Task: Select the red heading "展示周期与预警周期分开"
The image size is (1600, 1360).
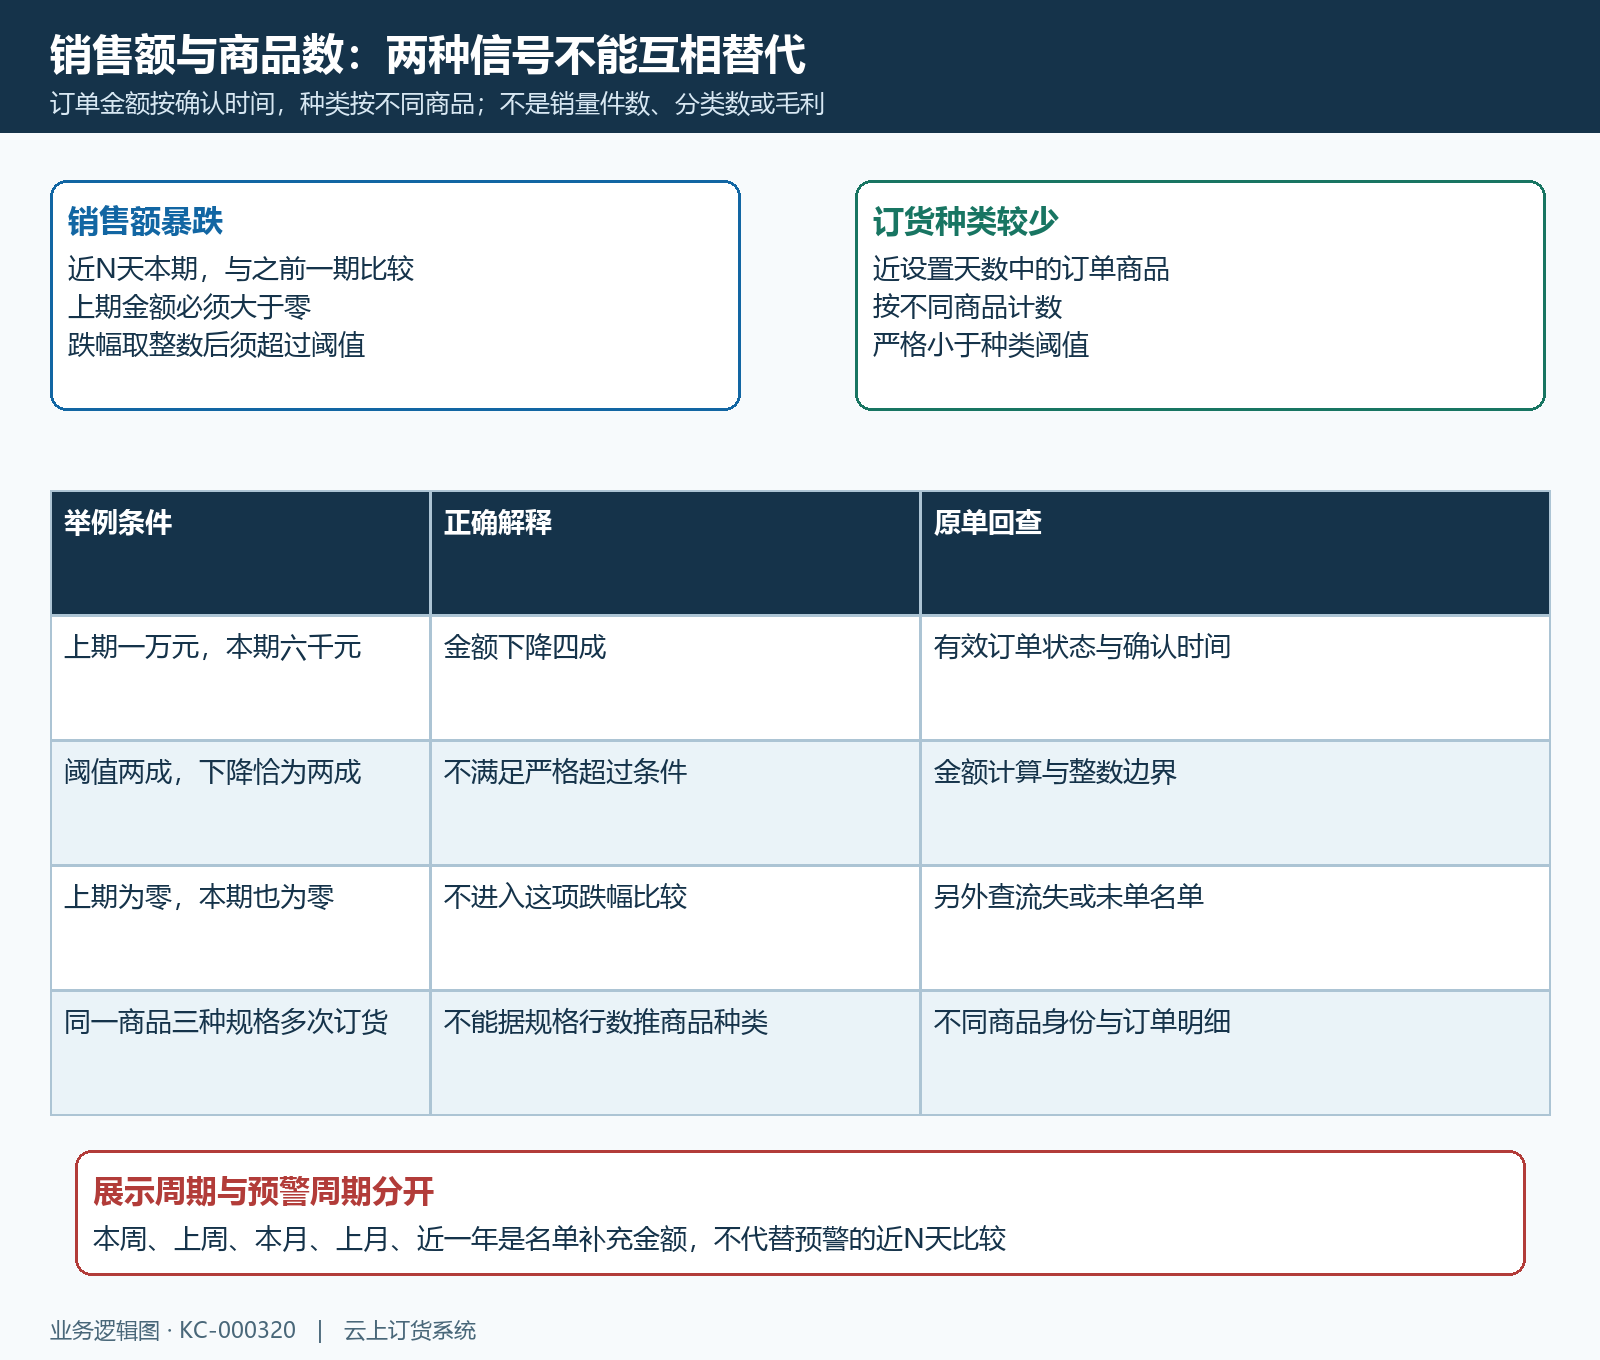Action: tap(263, 1191)
